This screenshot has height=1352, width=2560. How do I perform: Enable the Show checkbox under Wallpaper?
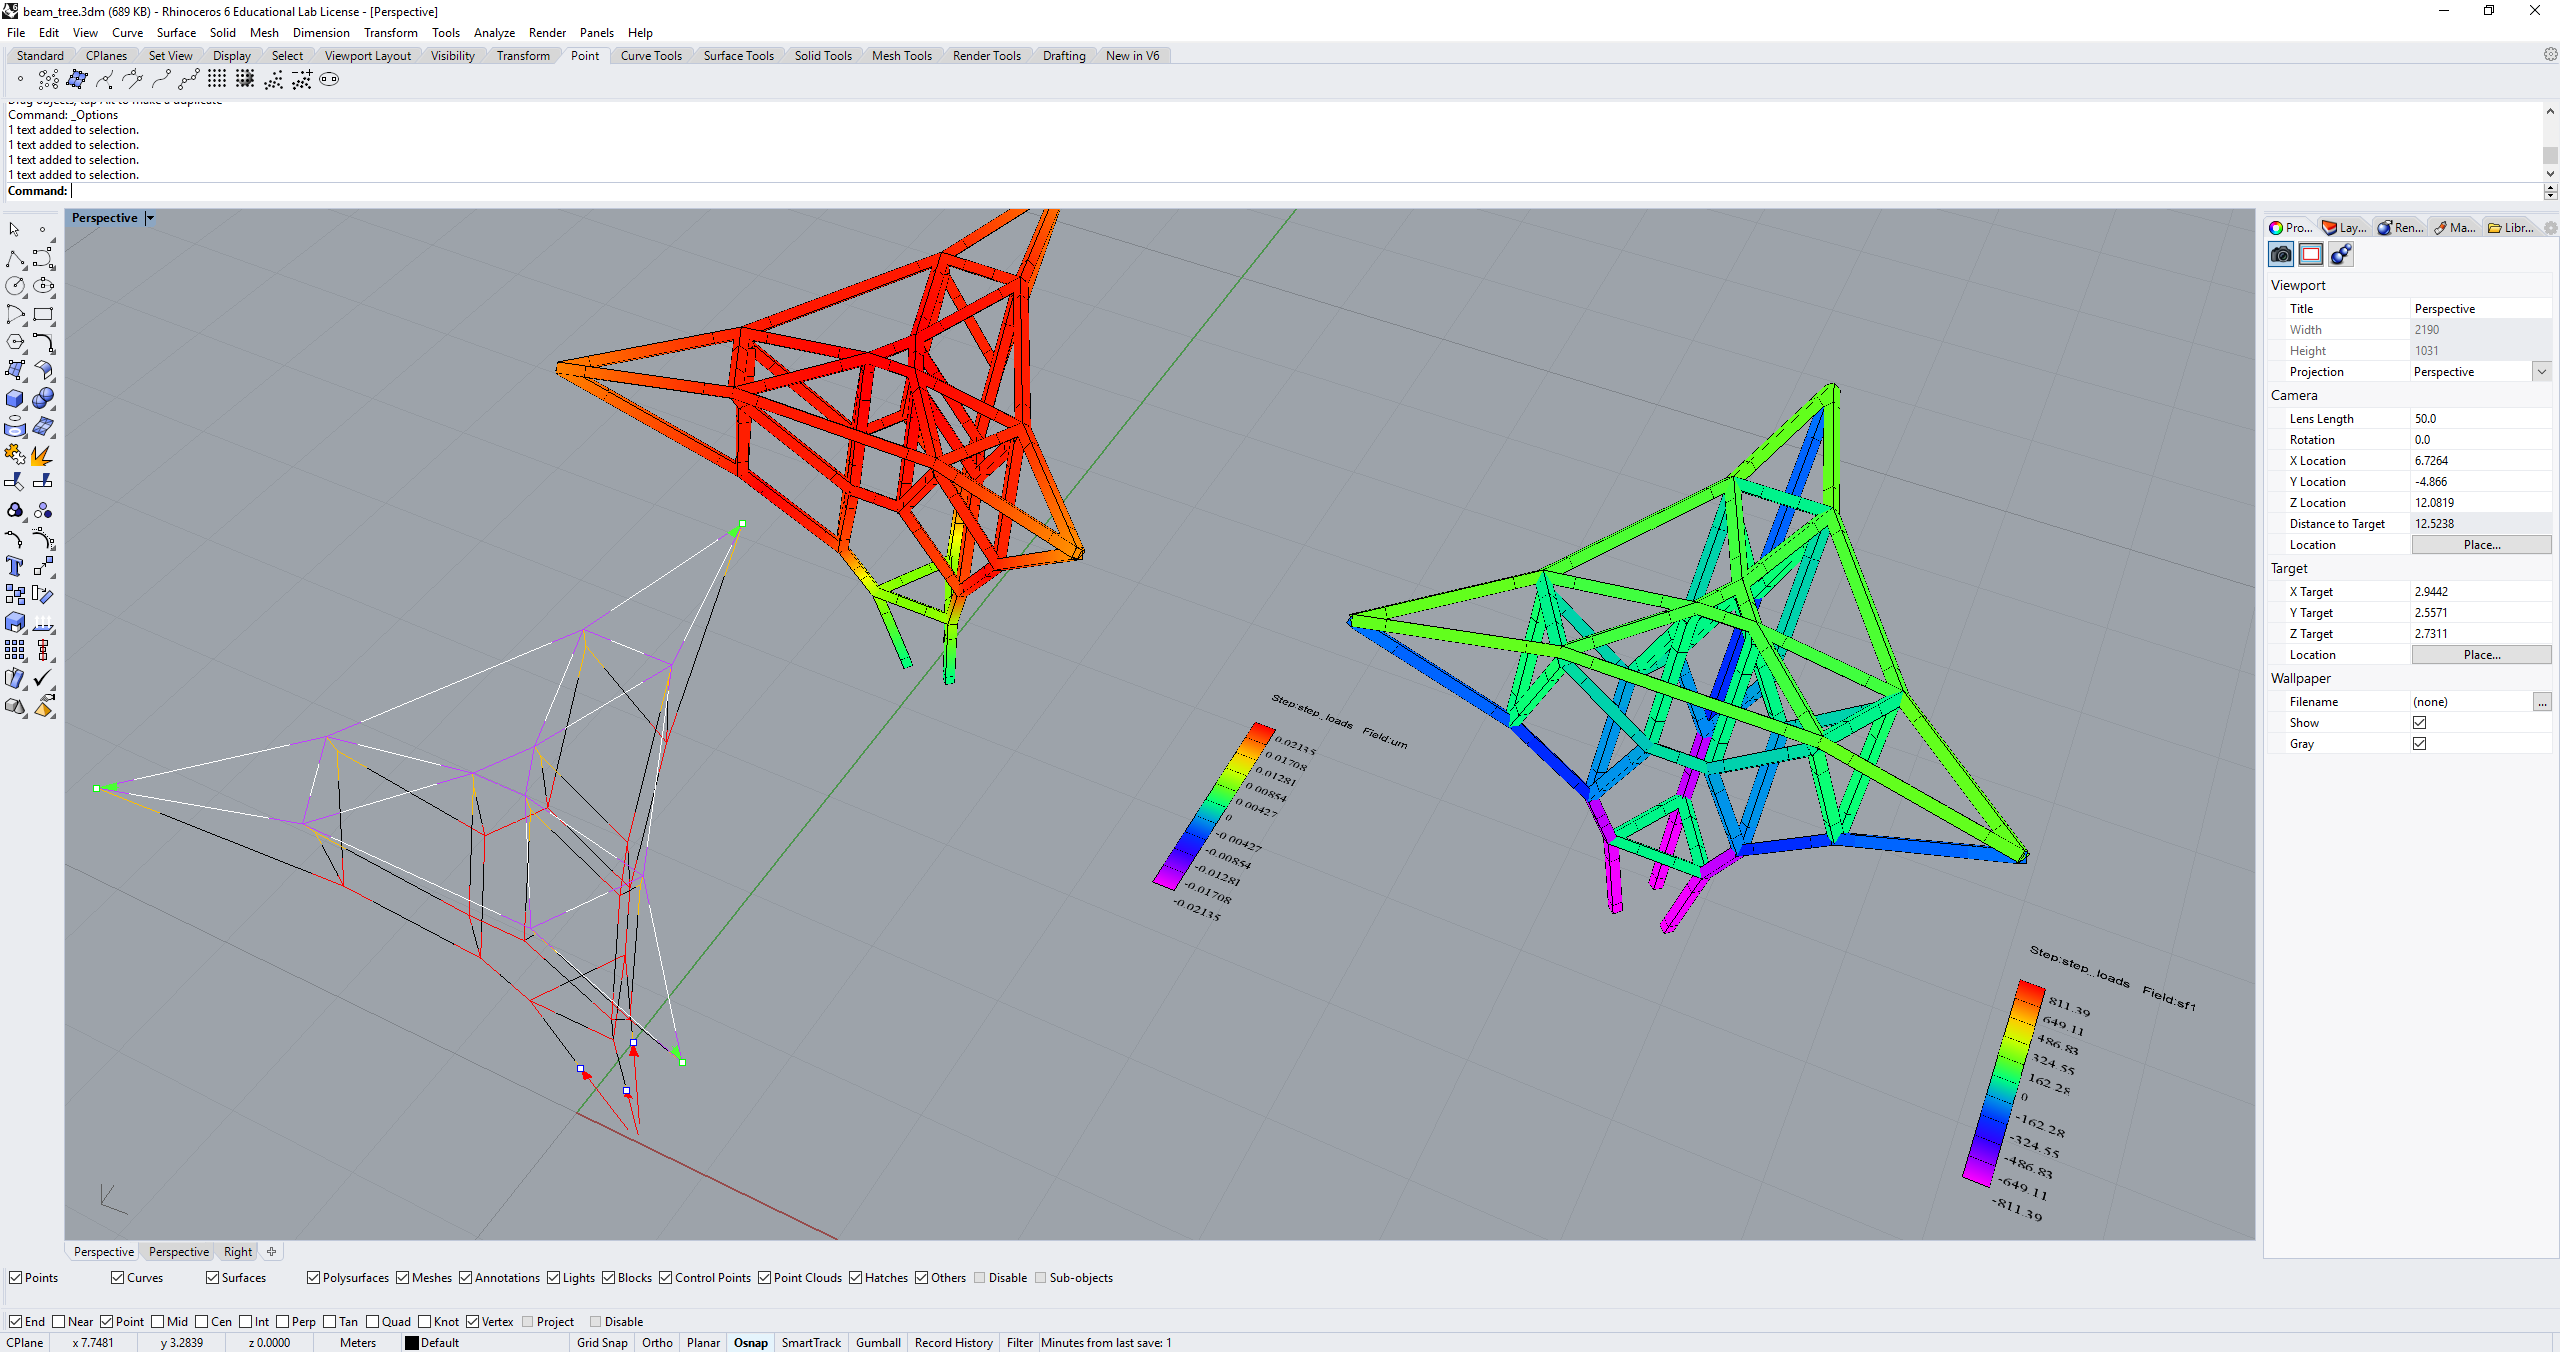2419,722
